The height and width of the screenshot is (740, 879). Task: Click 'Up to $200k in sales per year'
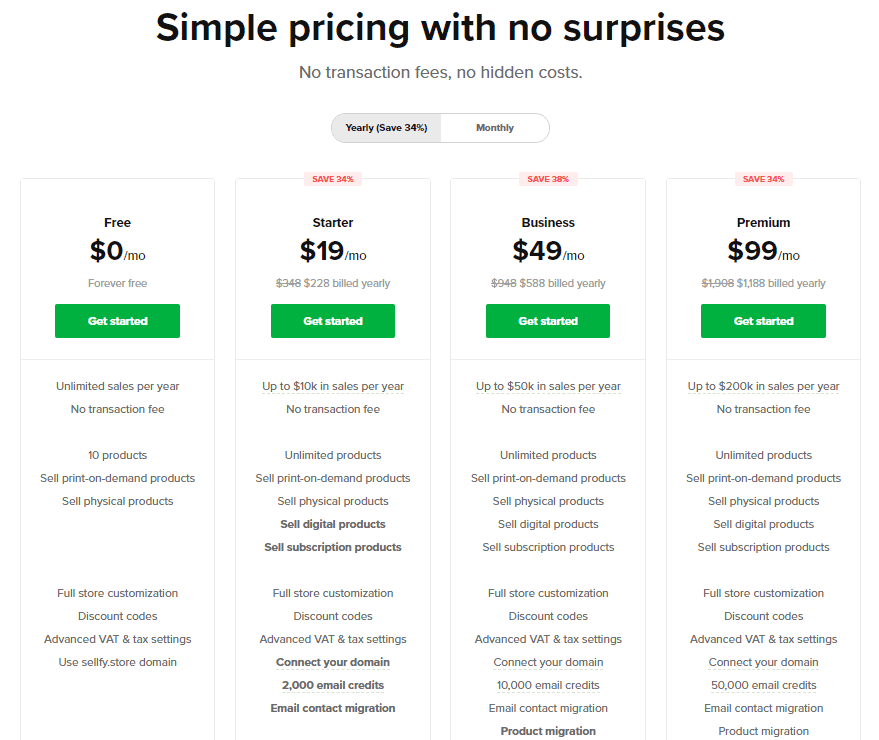[764, 386]
